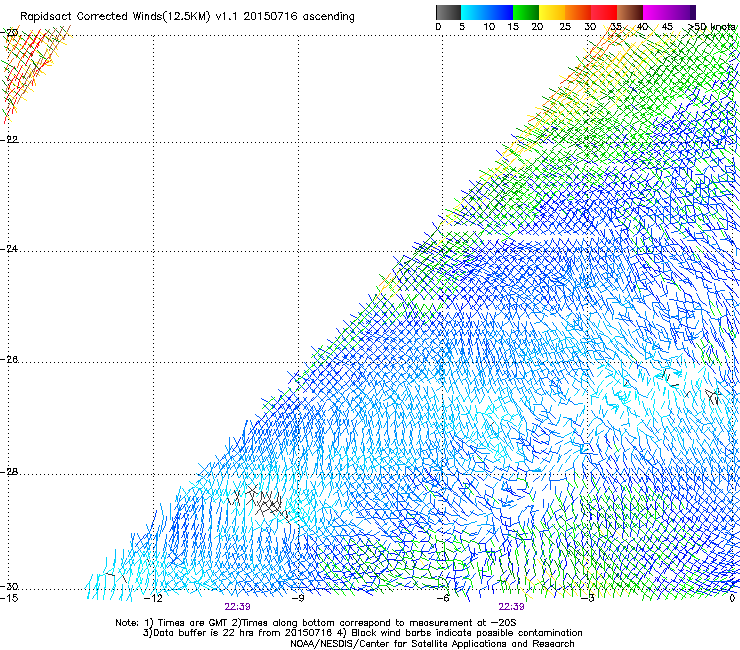Click the left 22:39 time stamp
This screenshot has width=740, height=650.
pyautogui.click(x=237, y=607)
